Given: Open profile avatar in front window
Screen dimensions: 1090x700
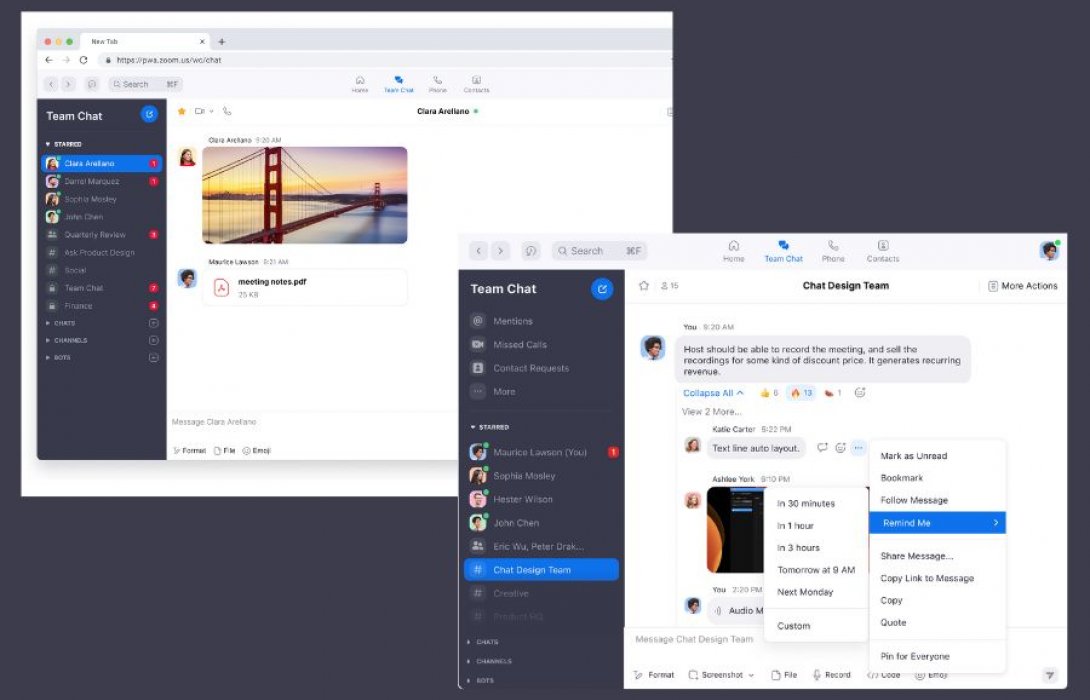Looking at the screenshot, I should [x=1050, y=250].
